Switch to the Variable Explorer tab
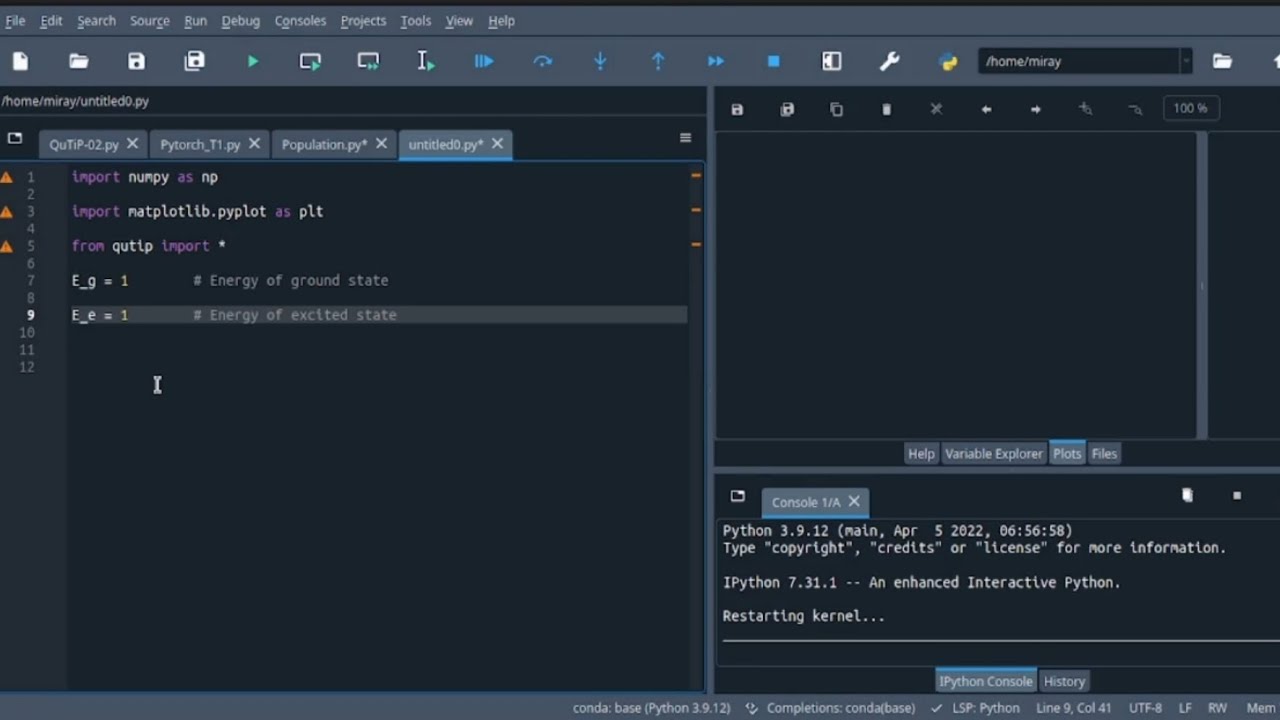 point(994,453)
